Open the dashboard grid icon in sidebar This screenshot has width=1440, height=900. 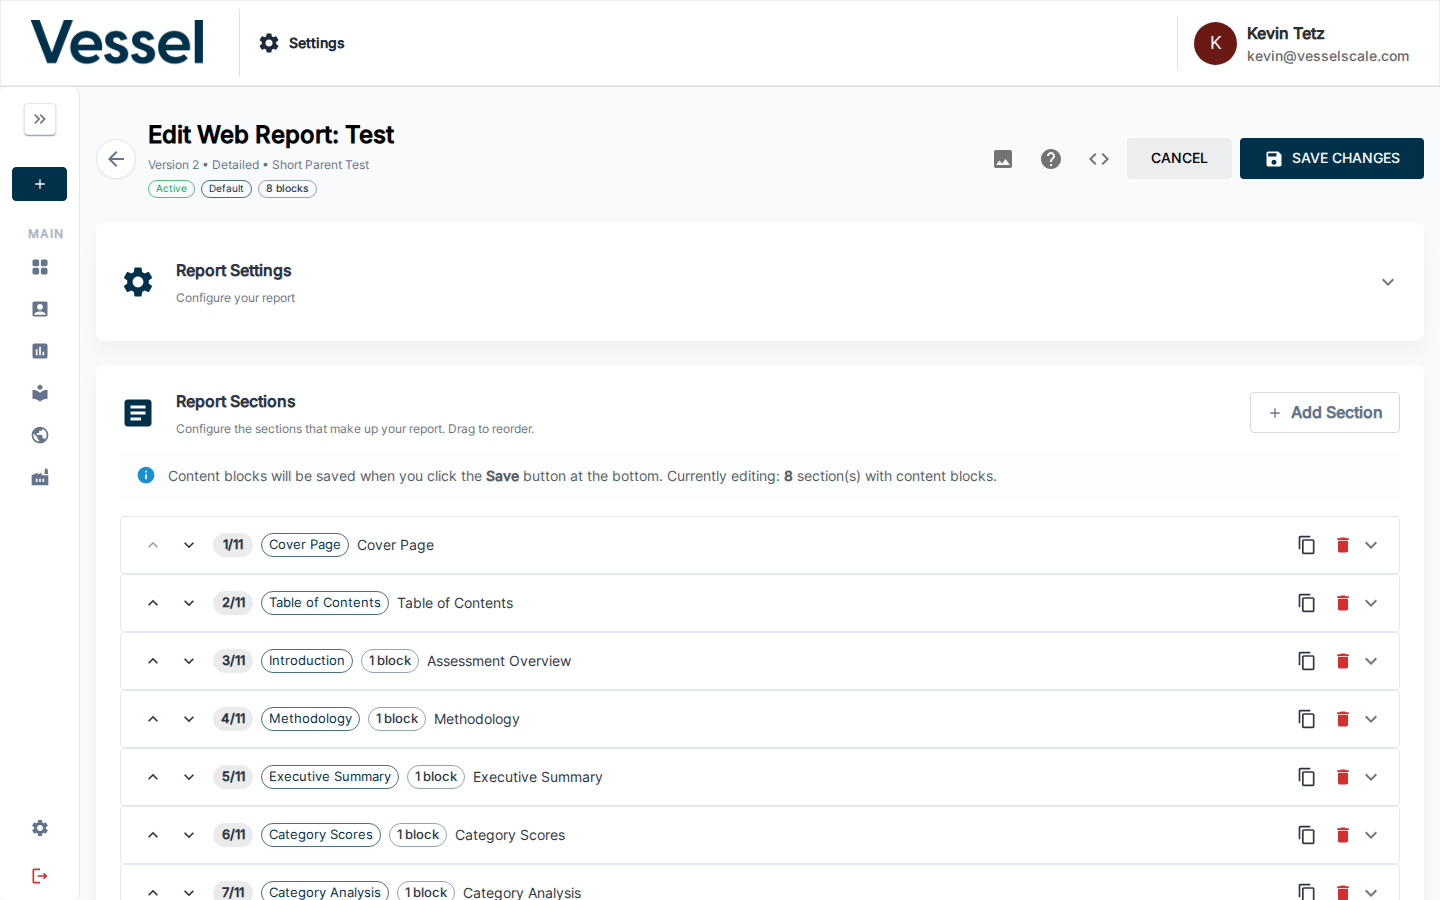point(40,267)
